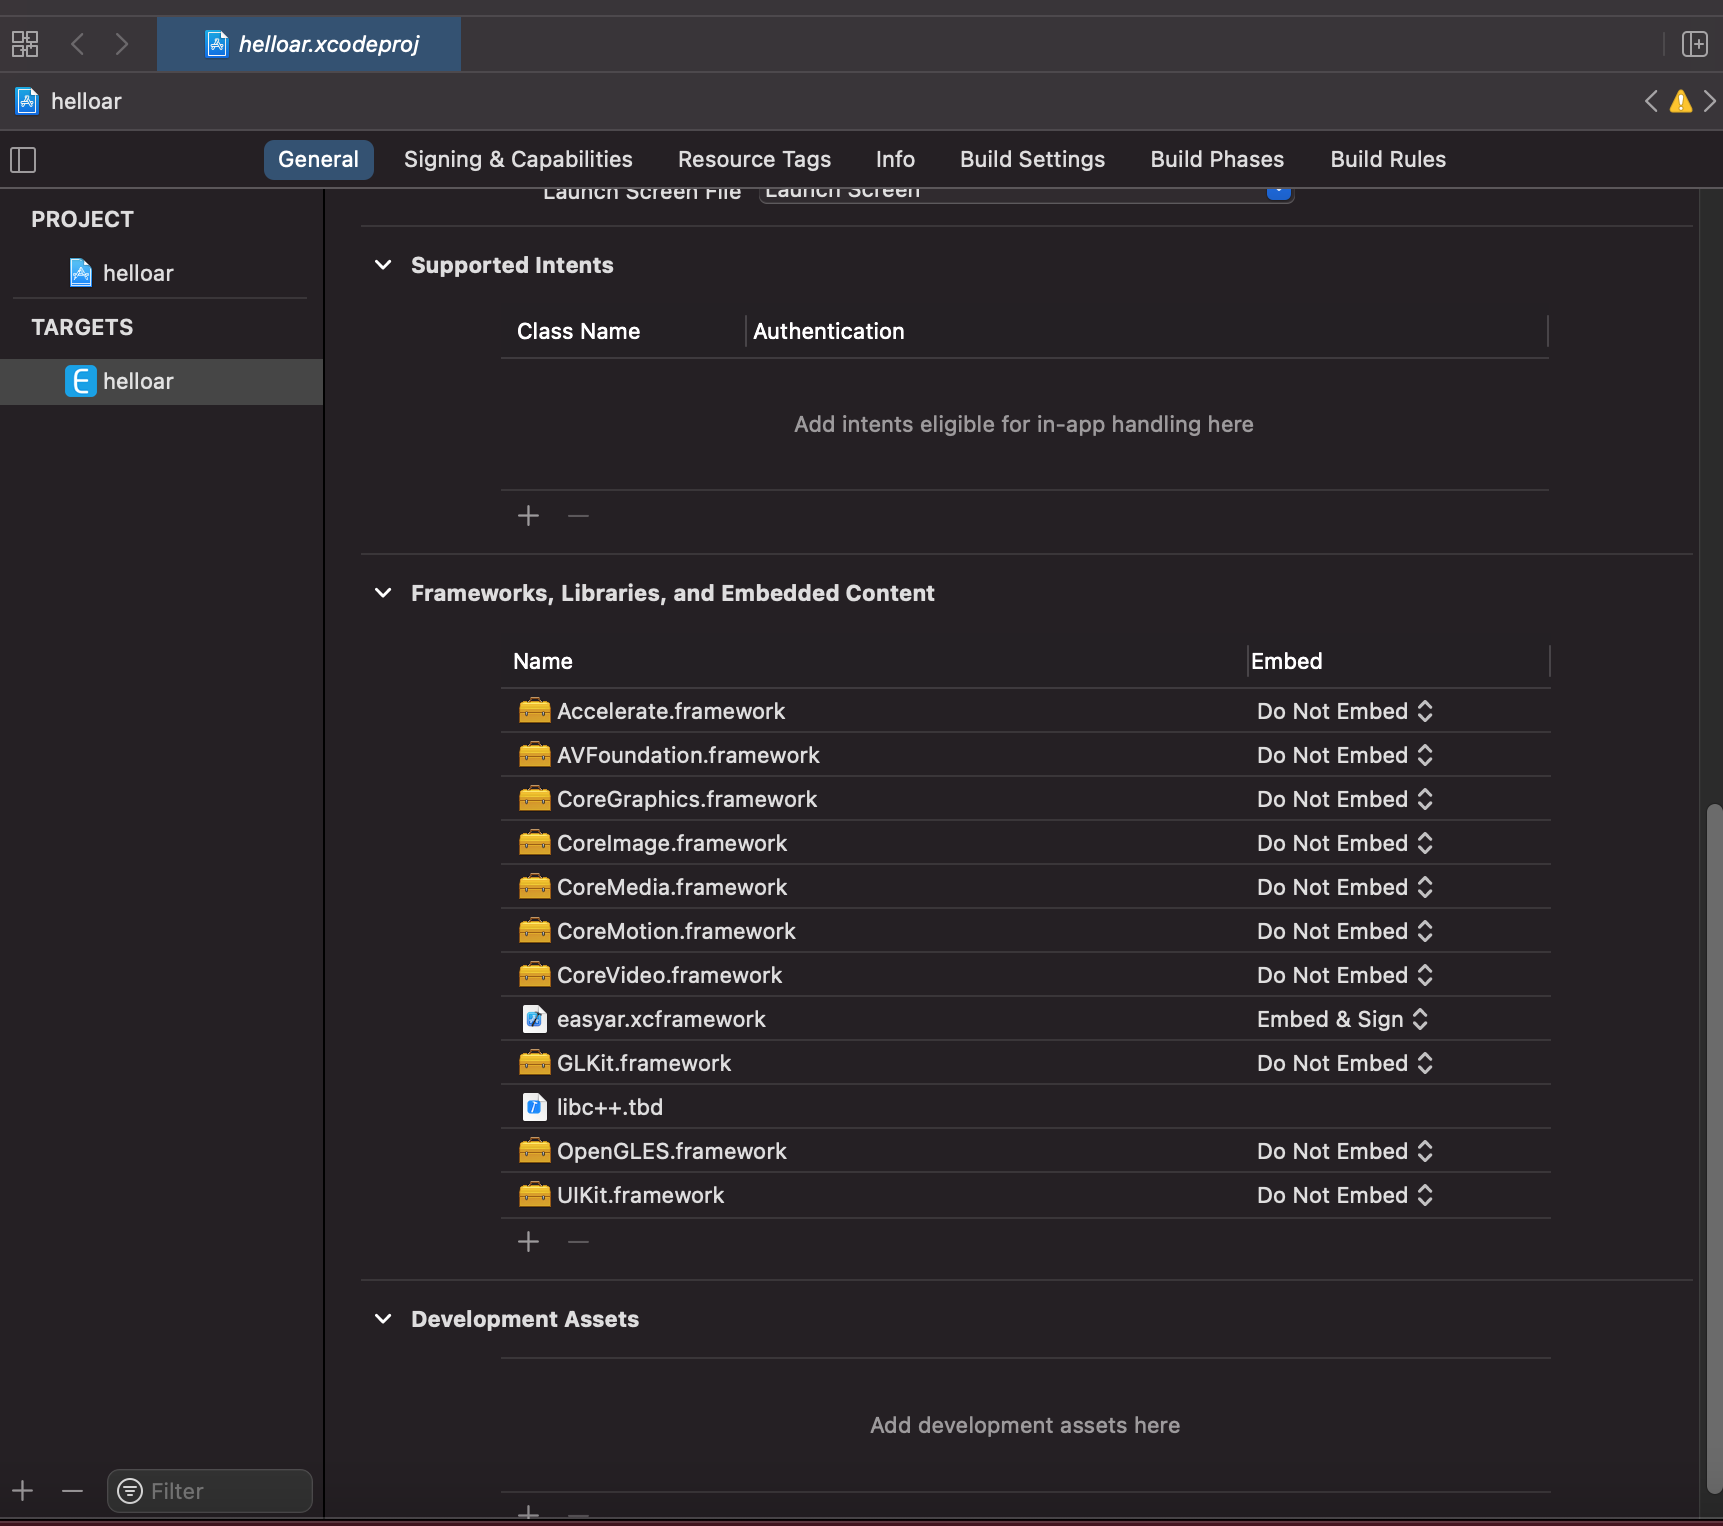
Task: Toggle the left navigator sidebar
Action: [22, 160]
